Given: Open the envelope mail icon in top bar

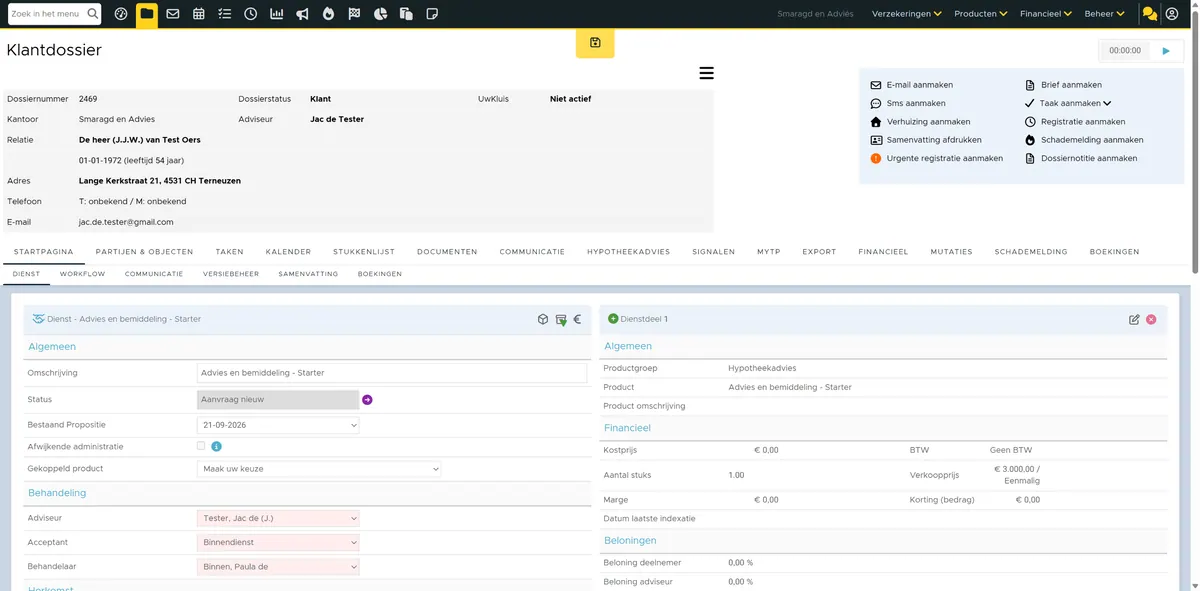Looking at the screenshot, I should coord(173,14).
